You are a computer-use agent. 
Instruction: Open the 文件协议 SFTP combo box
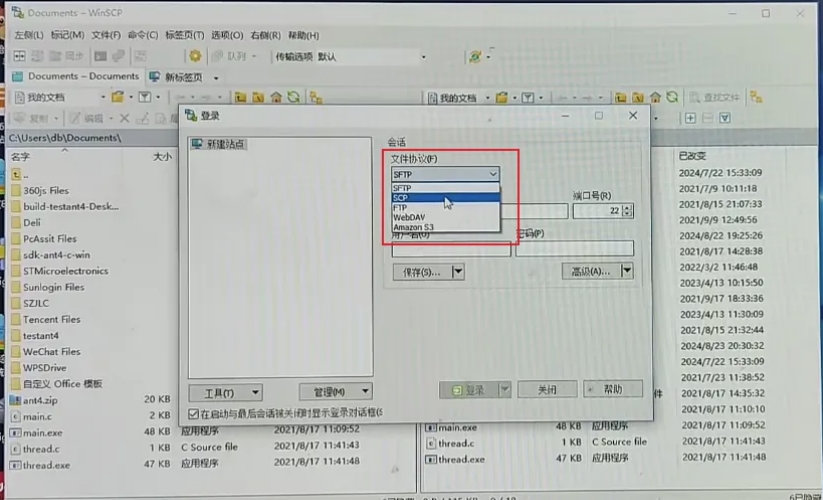point(444,174)
